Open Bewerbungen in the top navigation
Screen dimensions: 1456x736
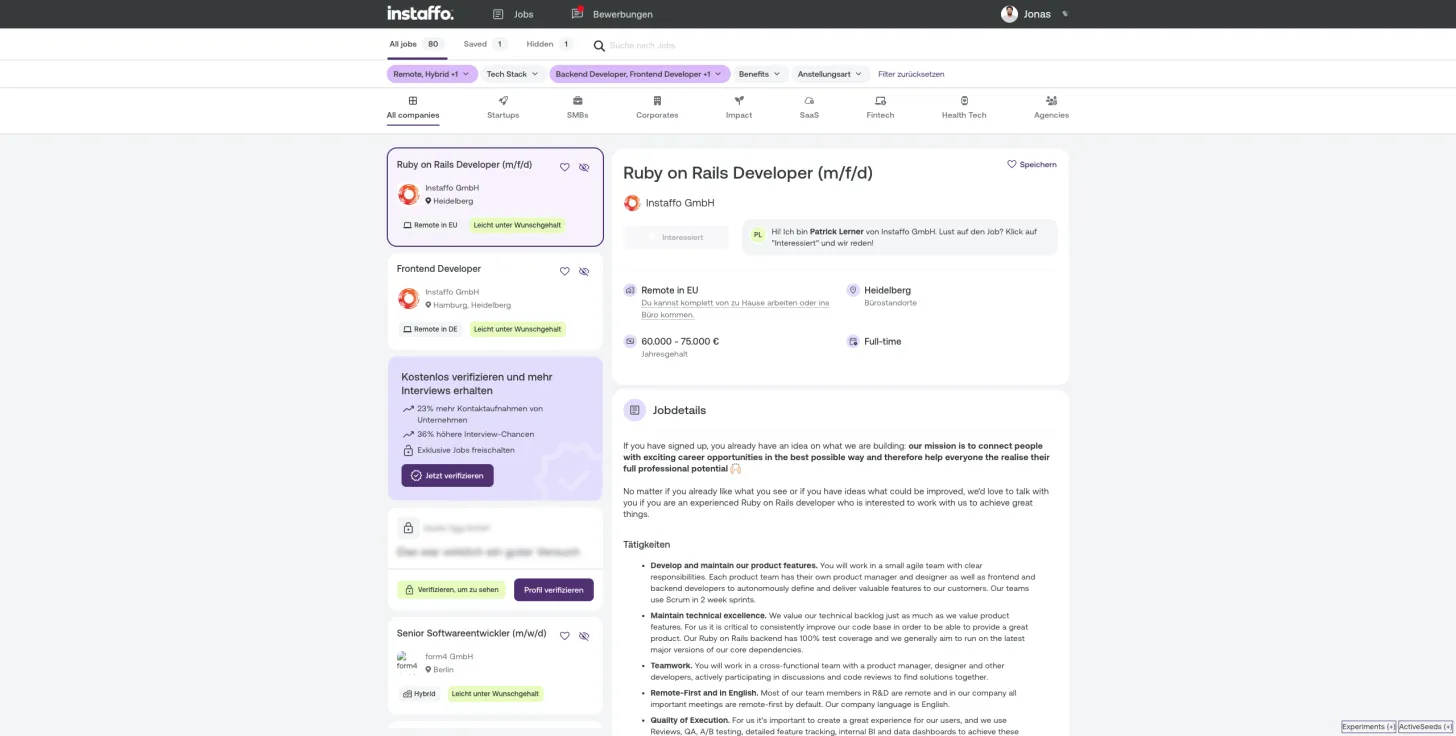(x=612, y=14)
